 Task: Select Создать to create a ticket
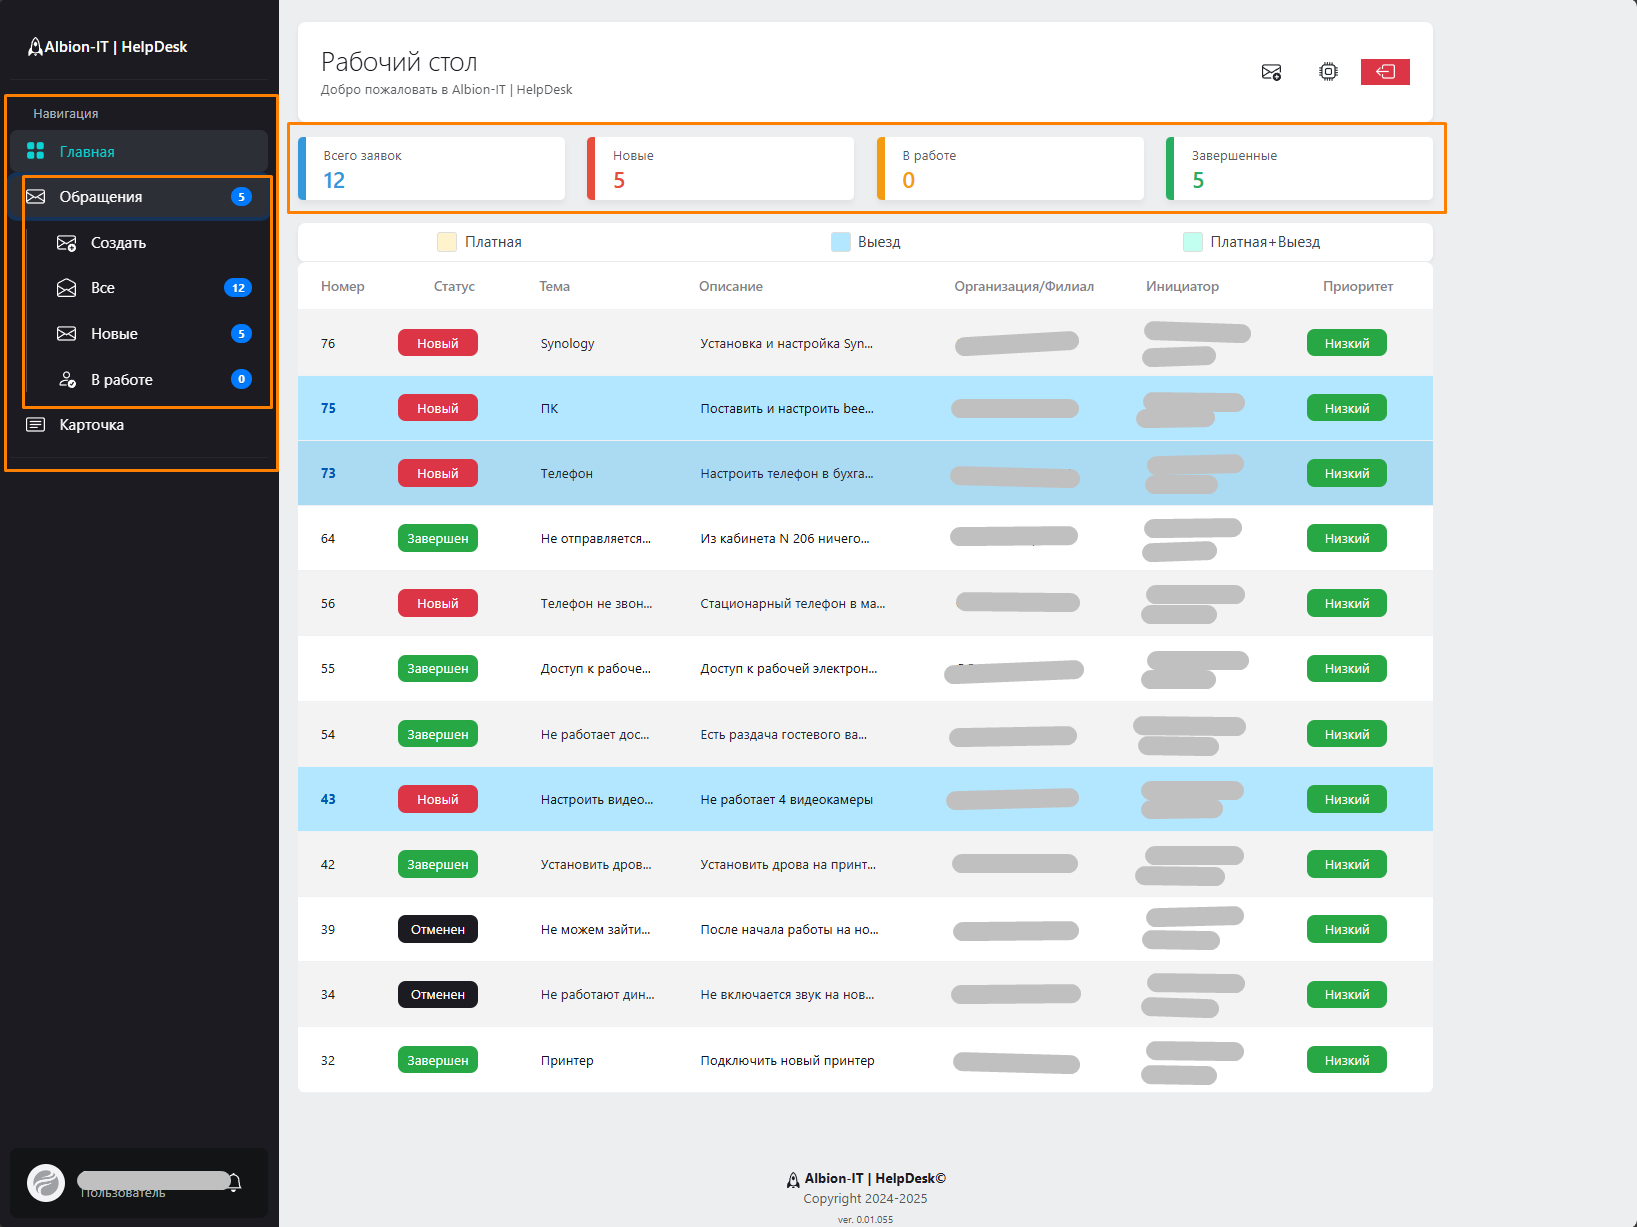point(118,243)
